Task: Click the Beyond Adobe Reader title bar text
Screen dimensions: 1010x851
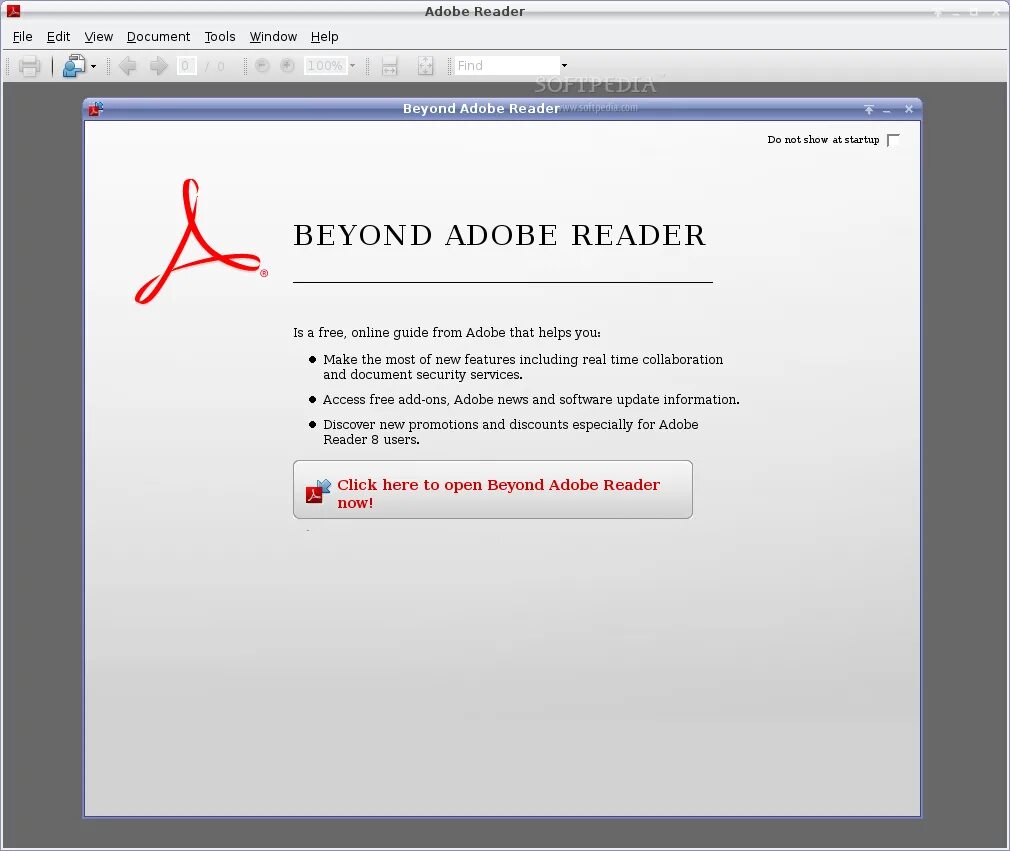Action: coord(481,109)
